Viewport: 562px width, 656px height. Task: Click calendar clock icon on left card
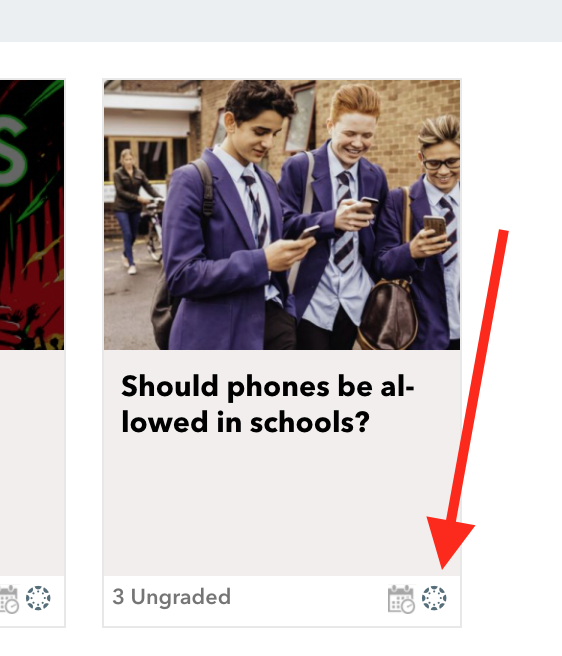pyautogui.click(x=9, y=599)
